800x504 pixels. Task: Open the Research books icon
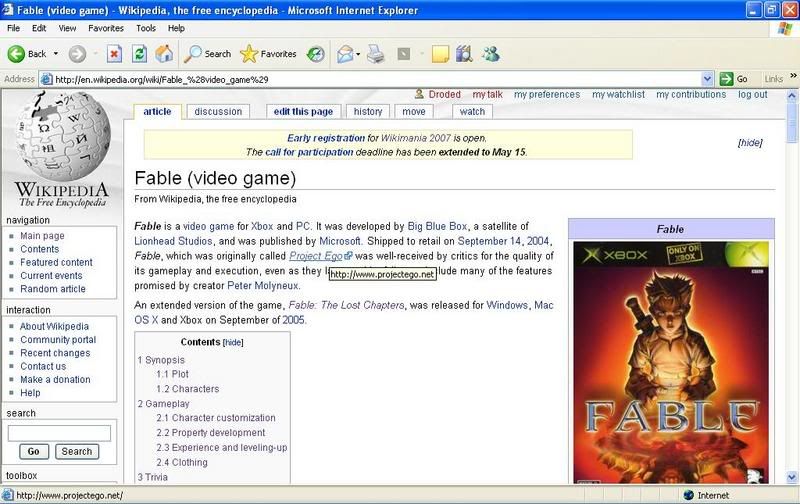pos(464,54)
